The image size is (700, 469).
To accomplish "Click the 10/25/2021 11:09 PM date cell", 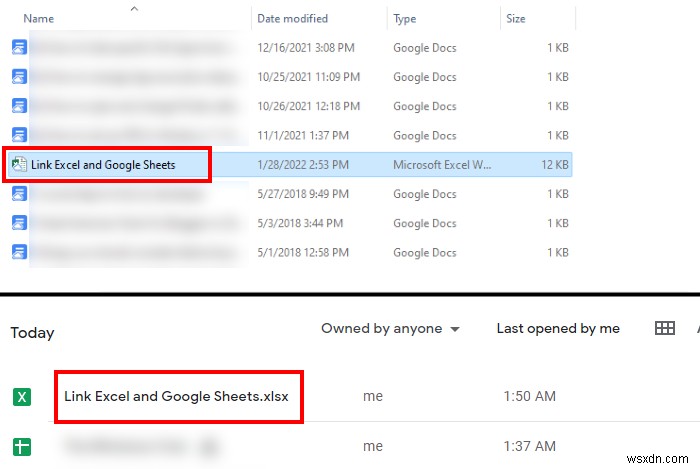I will (308, 77).
